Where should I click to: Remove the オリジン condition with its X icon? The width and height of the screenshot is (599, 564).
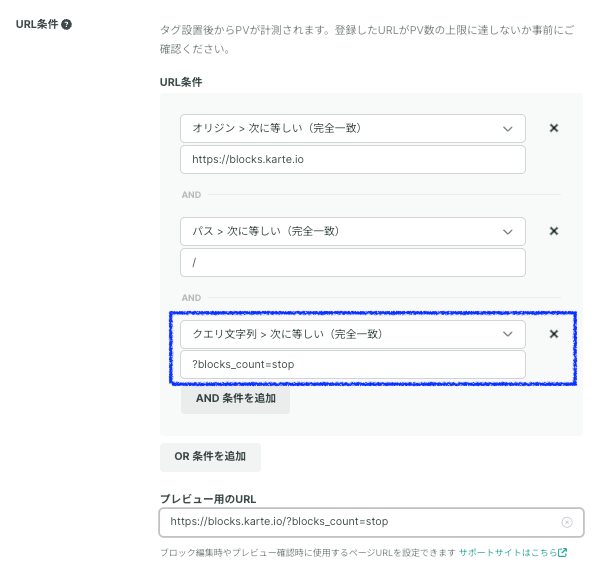pyautogui.click(x=554, y=128)
